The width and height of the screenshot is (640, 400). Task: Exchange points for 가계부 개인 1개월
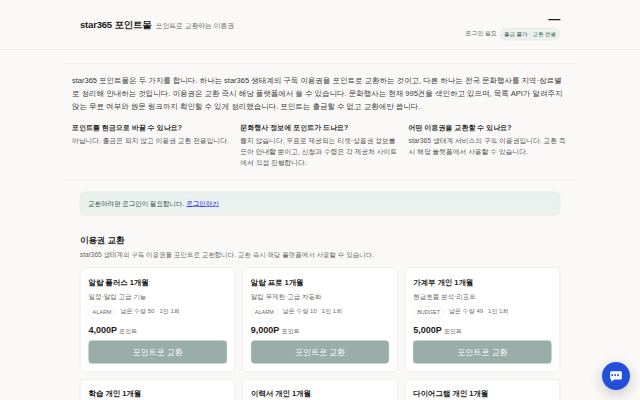pyautogui.click(x=482, y=352)
